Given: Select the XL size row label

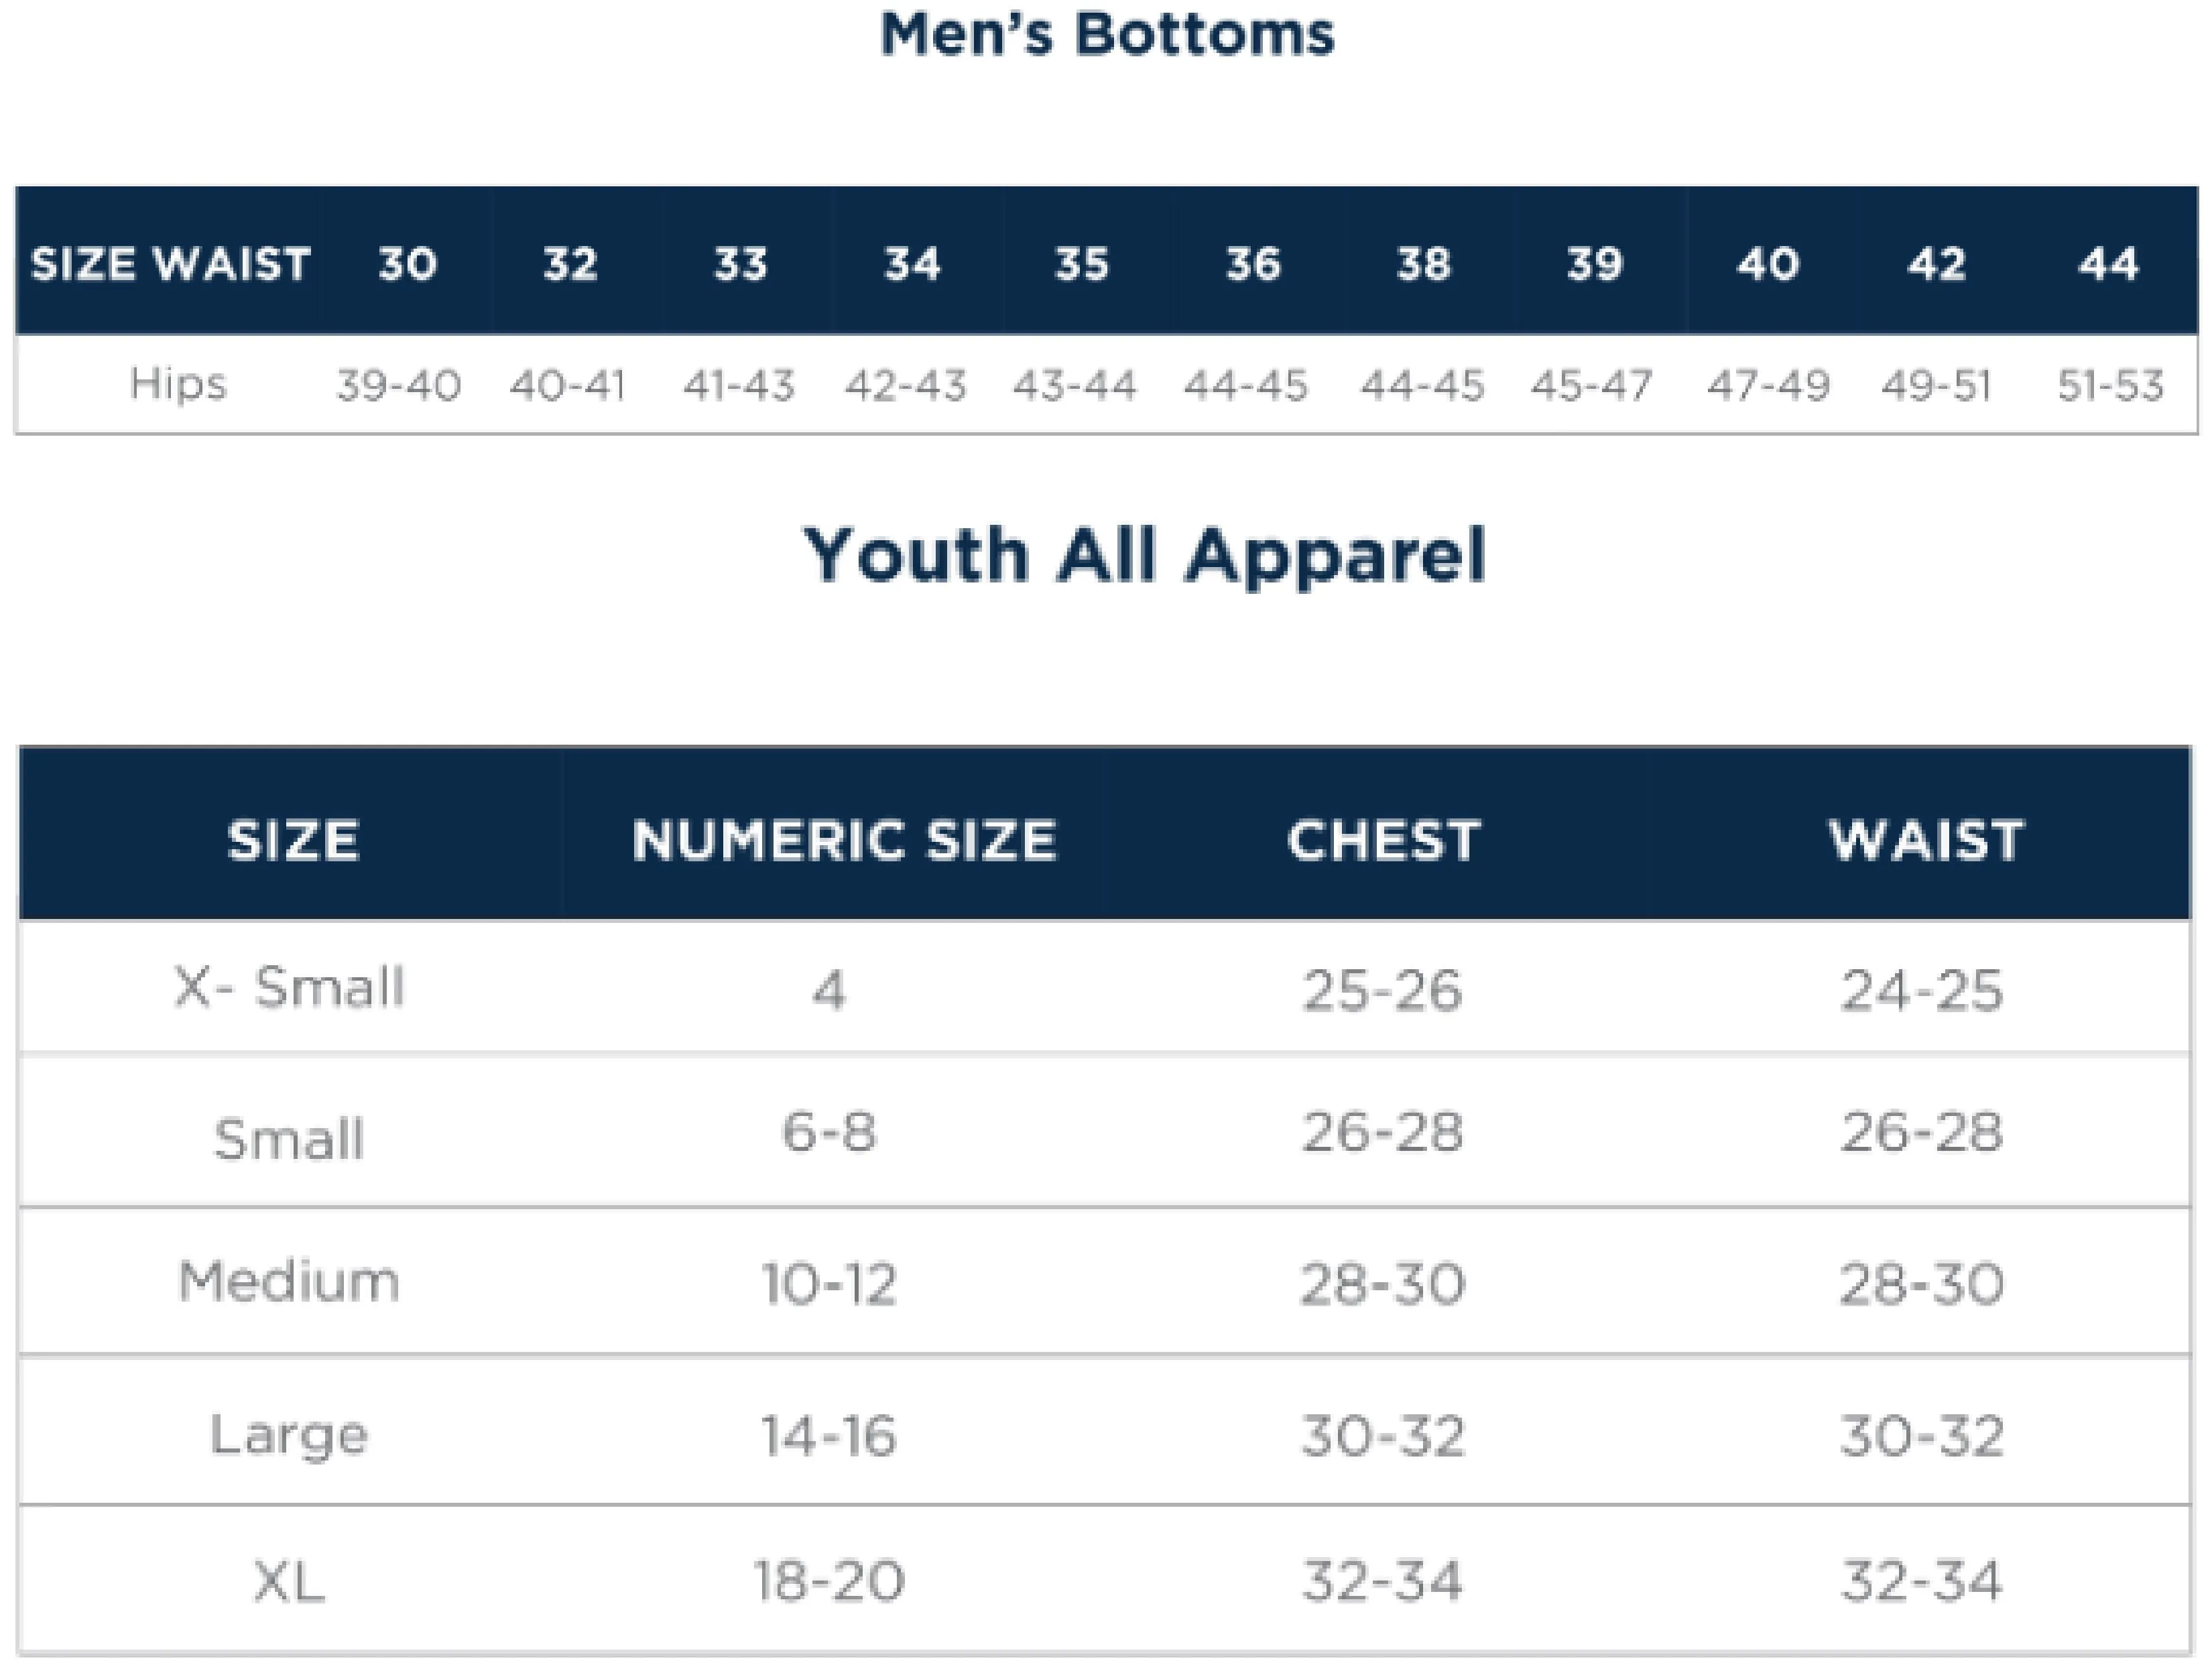Looking at the screenshot, I should [x=289, y=1582].
